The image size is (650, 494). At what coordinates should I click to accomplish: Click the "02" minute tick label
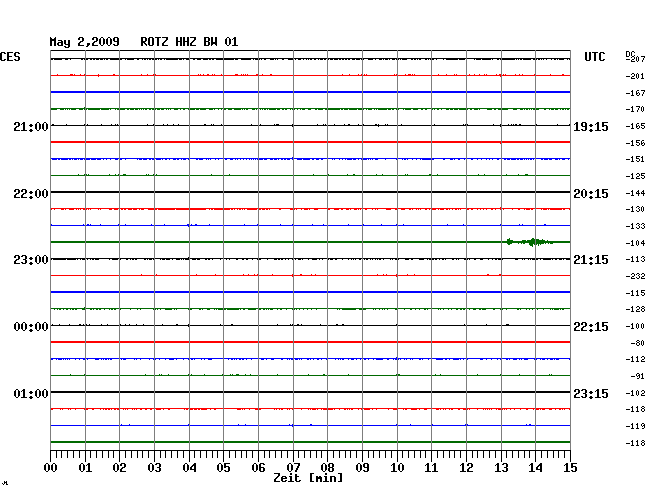(119, 468)
